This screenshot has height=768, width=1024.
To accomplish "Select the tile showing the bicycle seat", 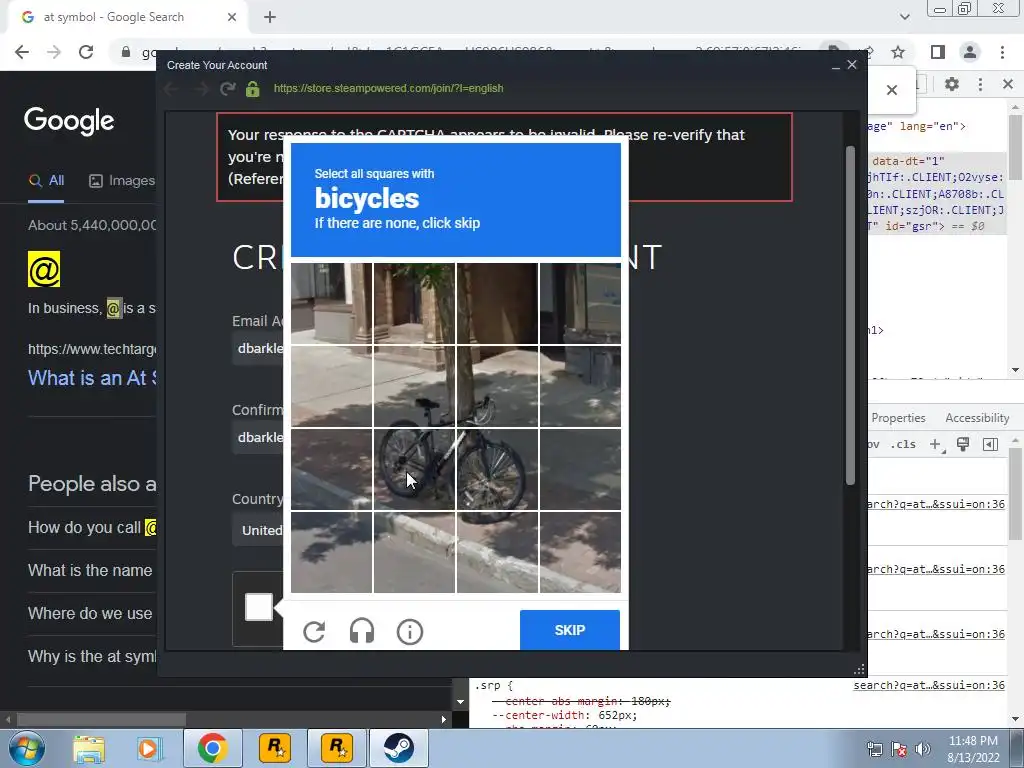I will point(414,387).
